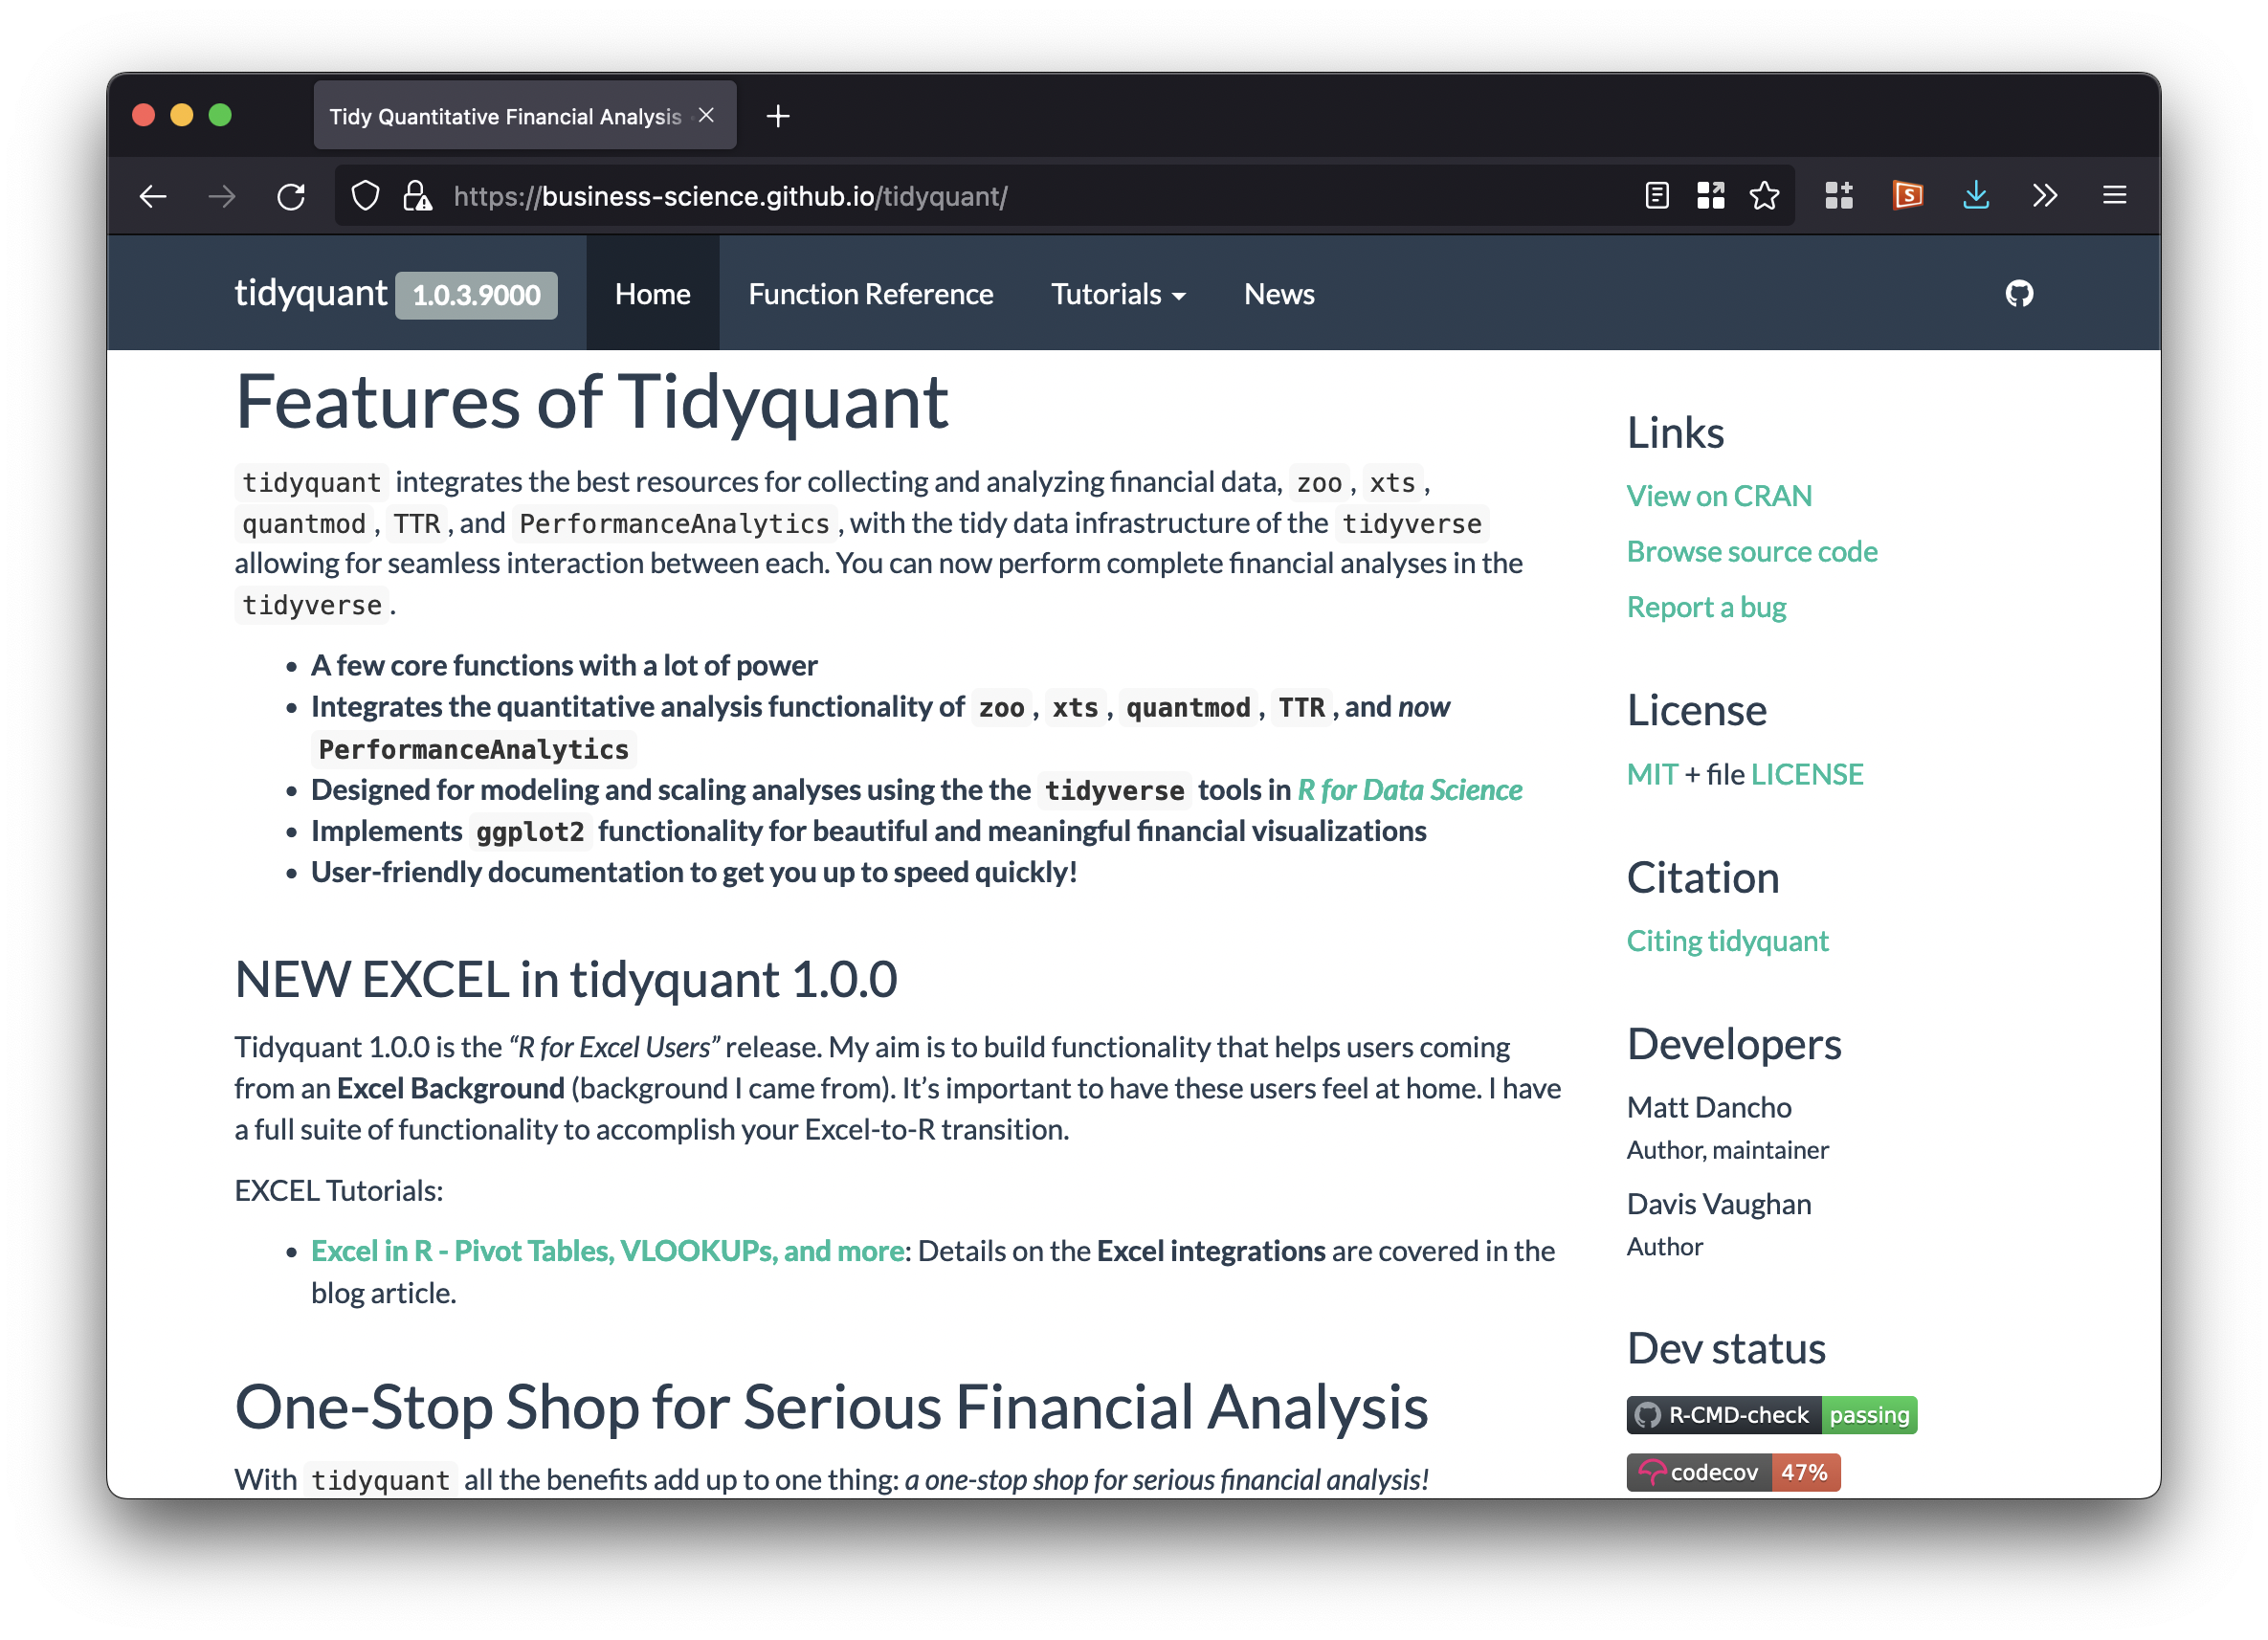This screenshot has height=1640, width=2268.
Task: Click the ggplot2 code text in bullet
Action: 529,832
